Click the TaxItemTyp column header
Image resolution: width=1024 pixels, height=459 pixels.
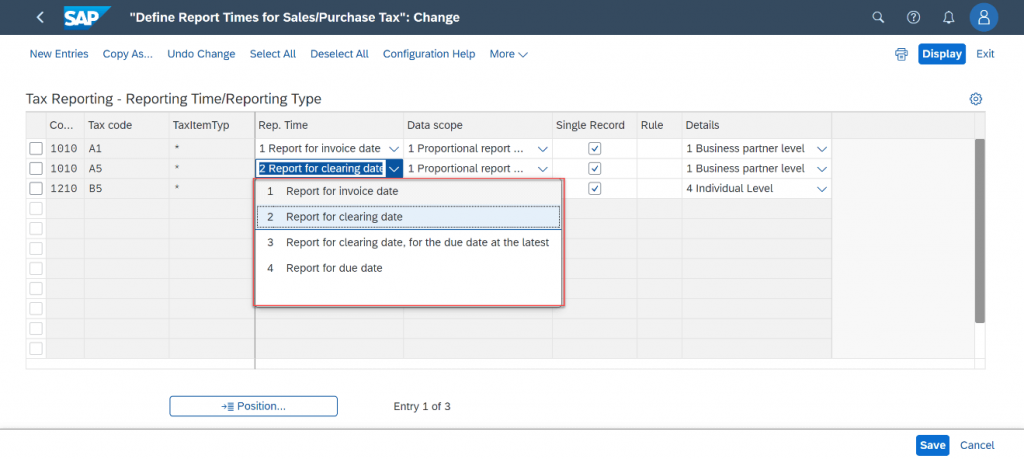[212, 125]
